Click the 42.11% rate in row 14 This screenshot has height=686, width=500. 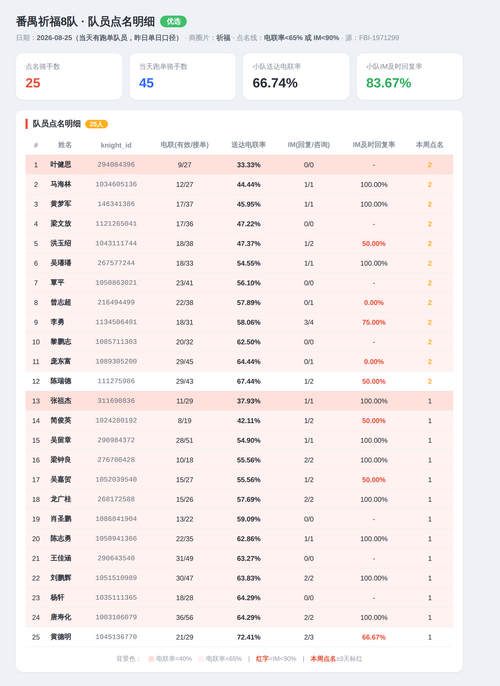click(x=248, y=421)
